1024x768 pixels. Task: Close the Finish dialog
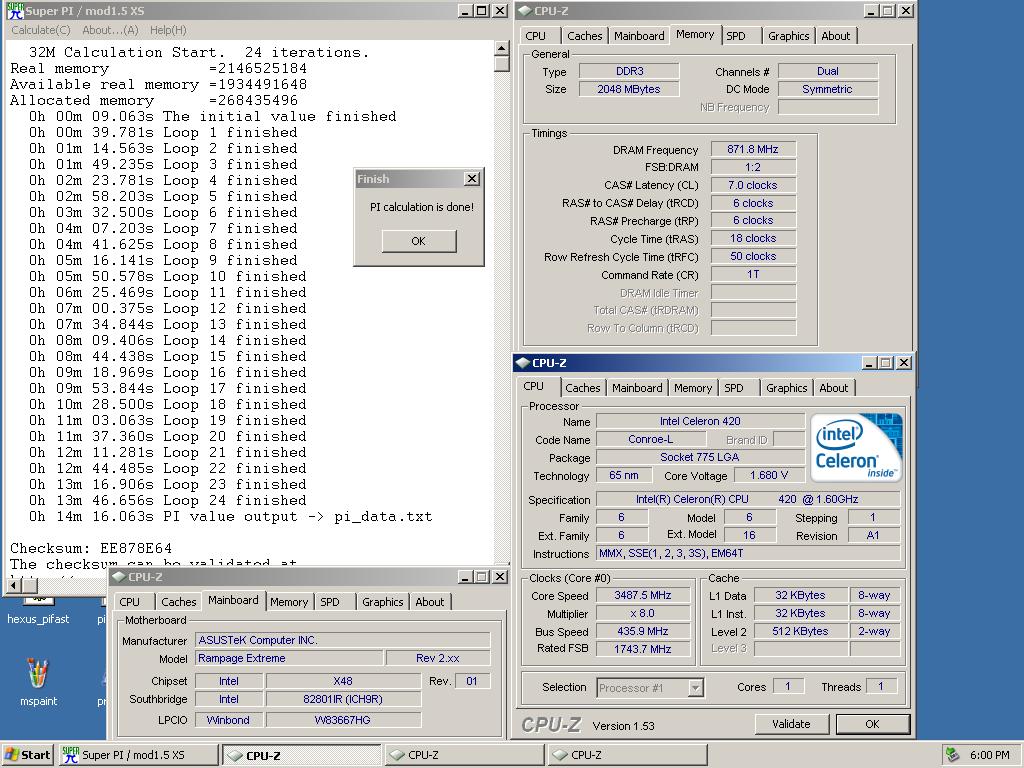point(472,178)
